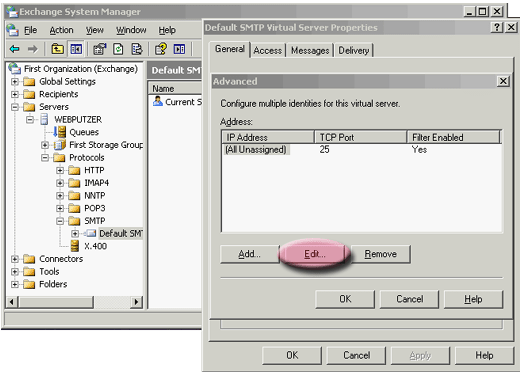Click the Current Sessions list item
Screen dimensions: 520x372
pos(183,102)
